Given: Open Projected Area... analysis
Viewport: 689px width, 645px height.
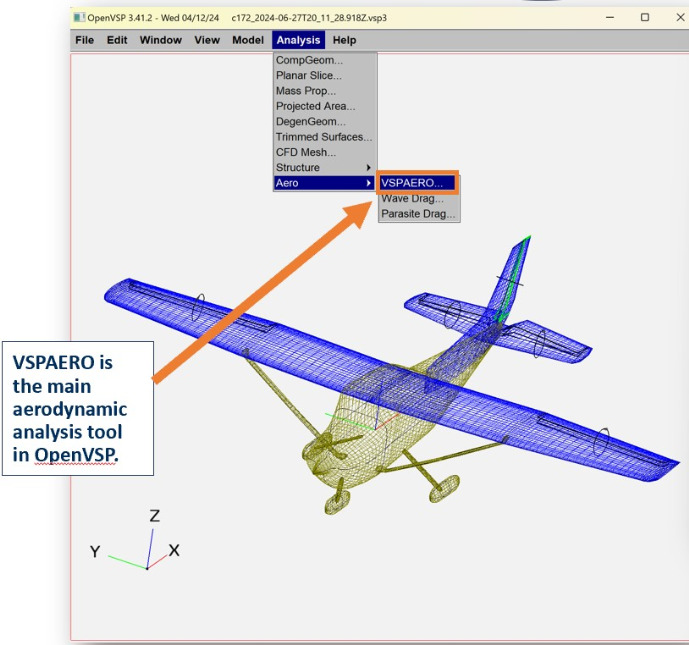Looking at the screenshot, I should [x=315, y=106].
